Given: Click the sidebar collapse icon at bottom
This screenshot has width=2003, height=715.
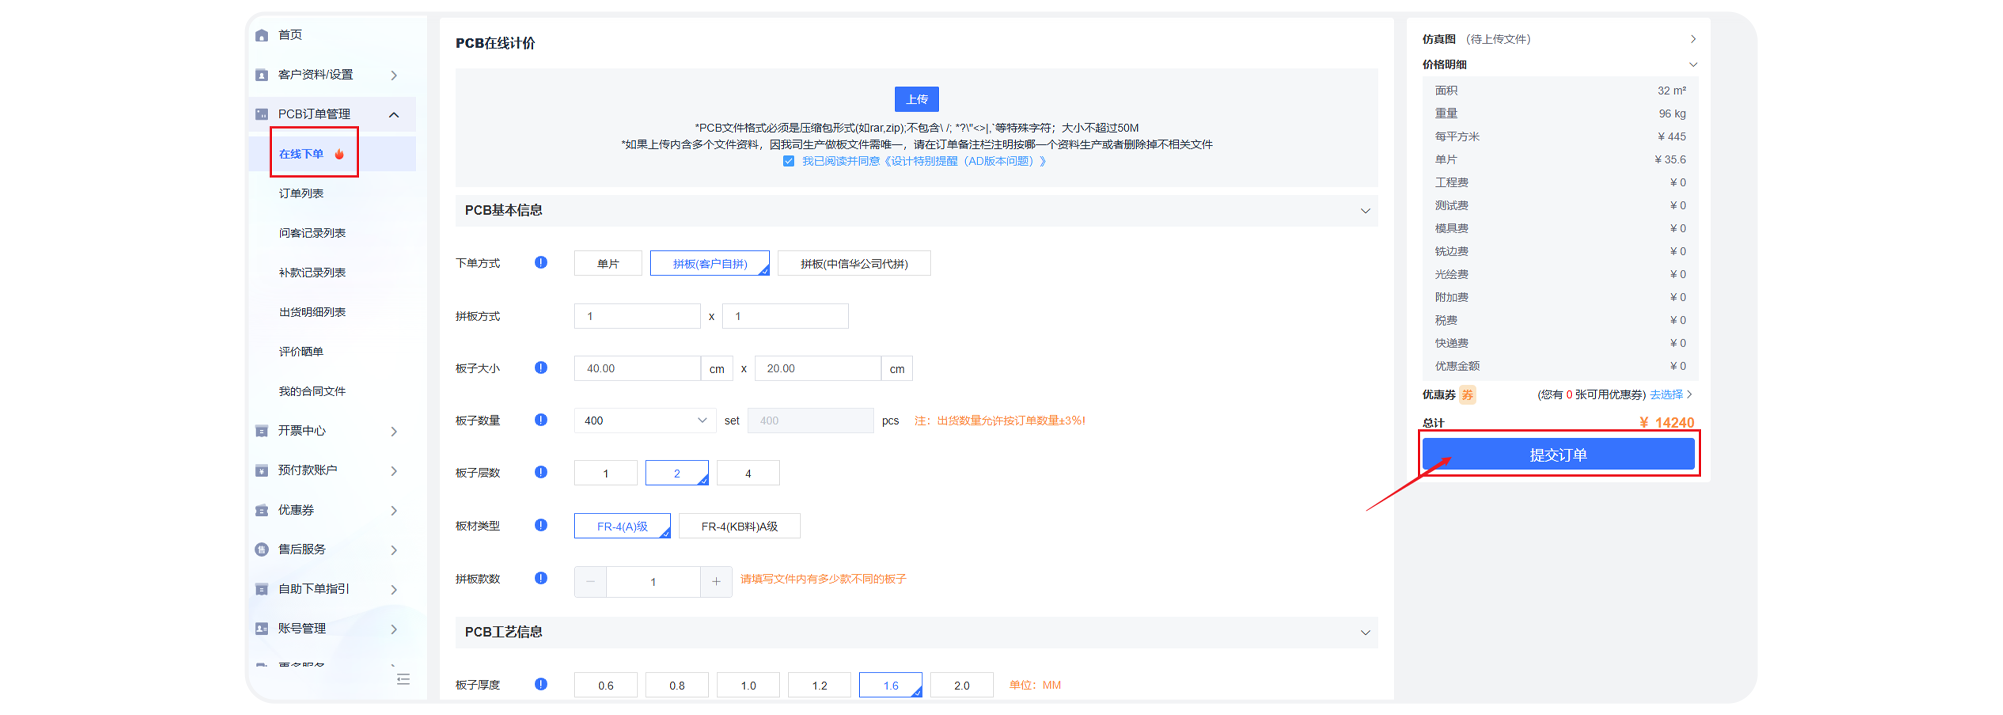Looking at the screenshot, I should pyautogui.click(x=403, y=680).
